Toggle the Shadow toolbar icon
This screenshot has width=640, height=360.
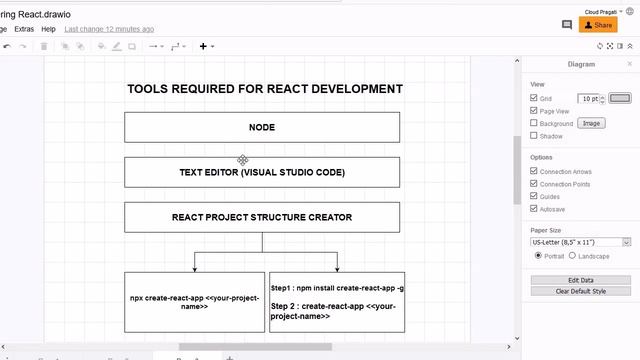point(132,47)
